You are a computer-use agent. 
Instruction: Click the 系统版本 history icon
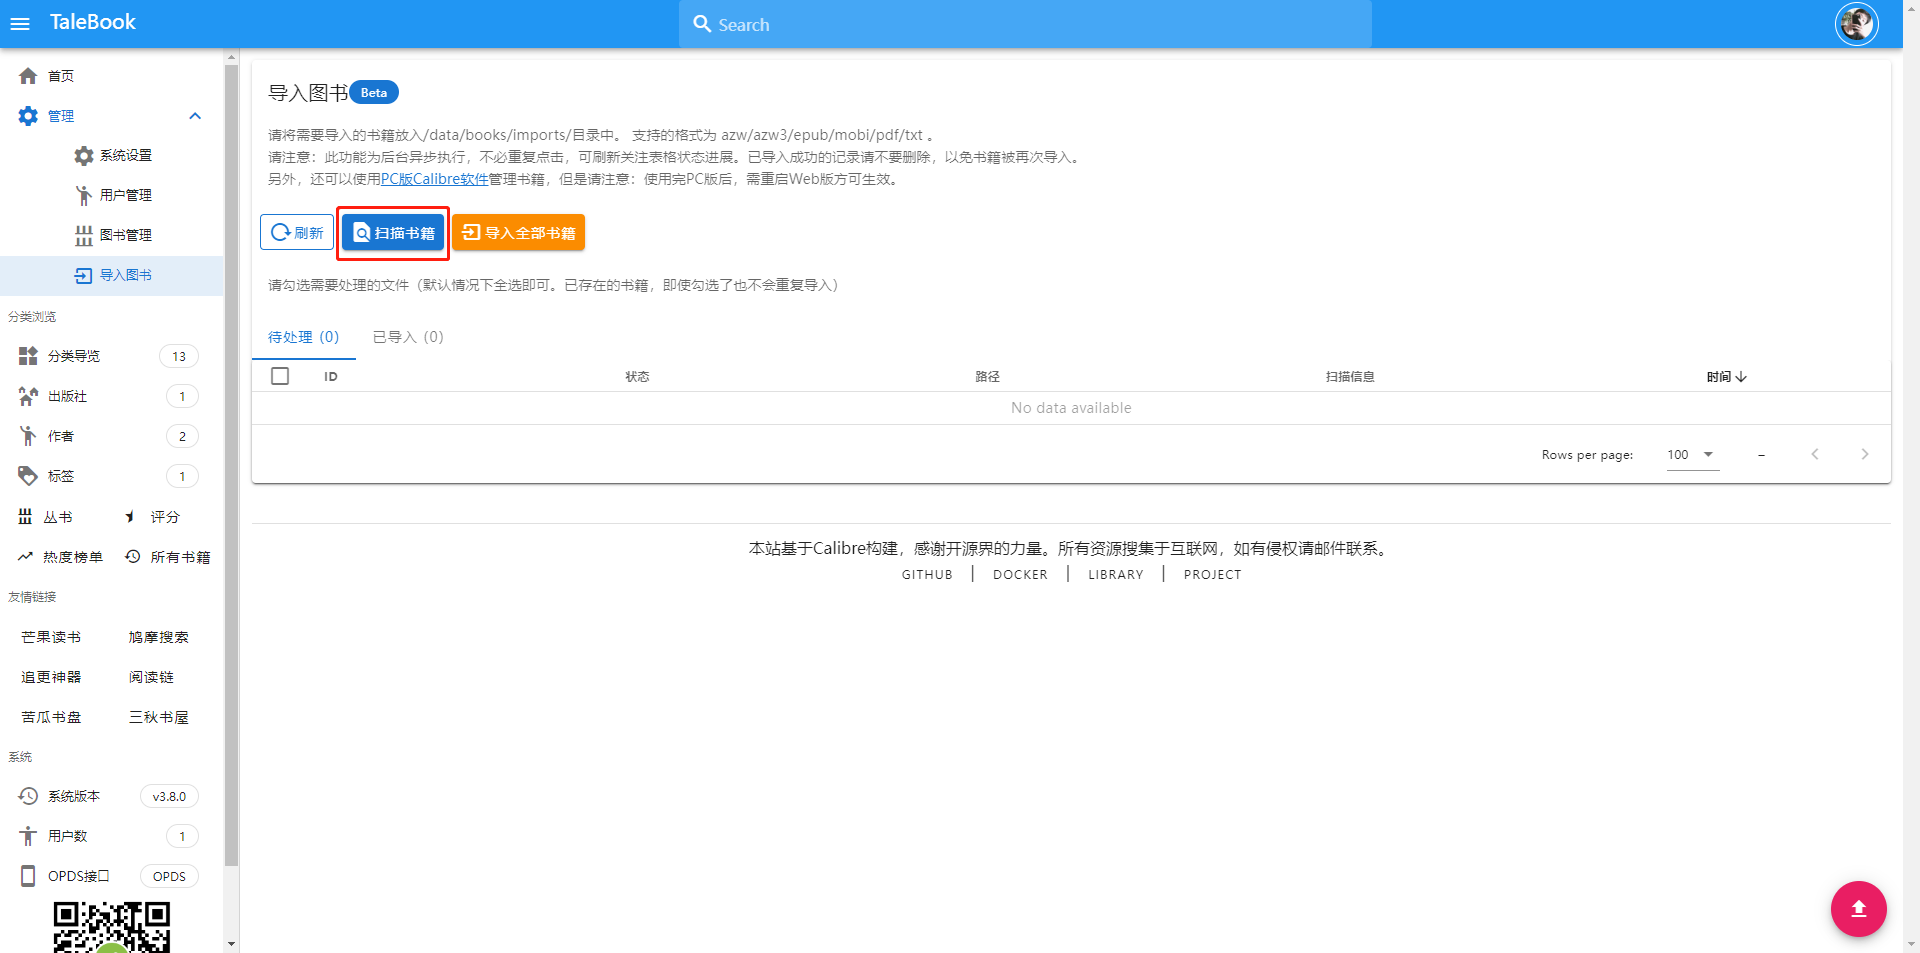(x=28, y=796)
